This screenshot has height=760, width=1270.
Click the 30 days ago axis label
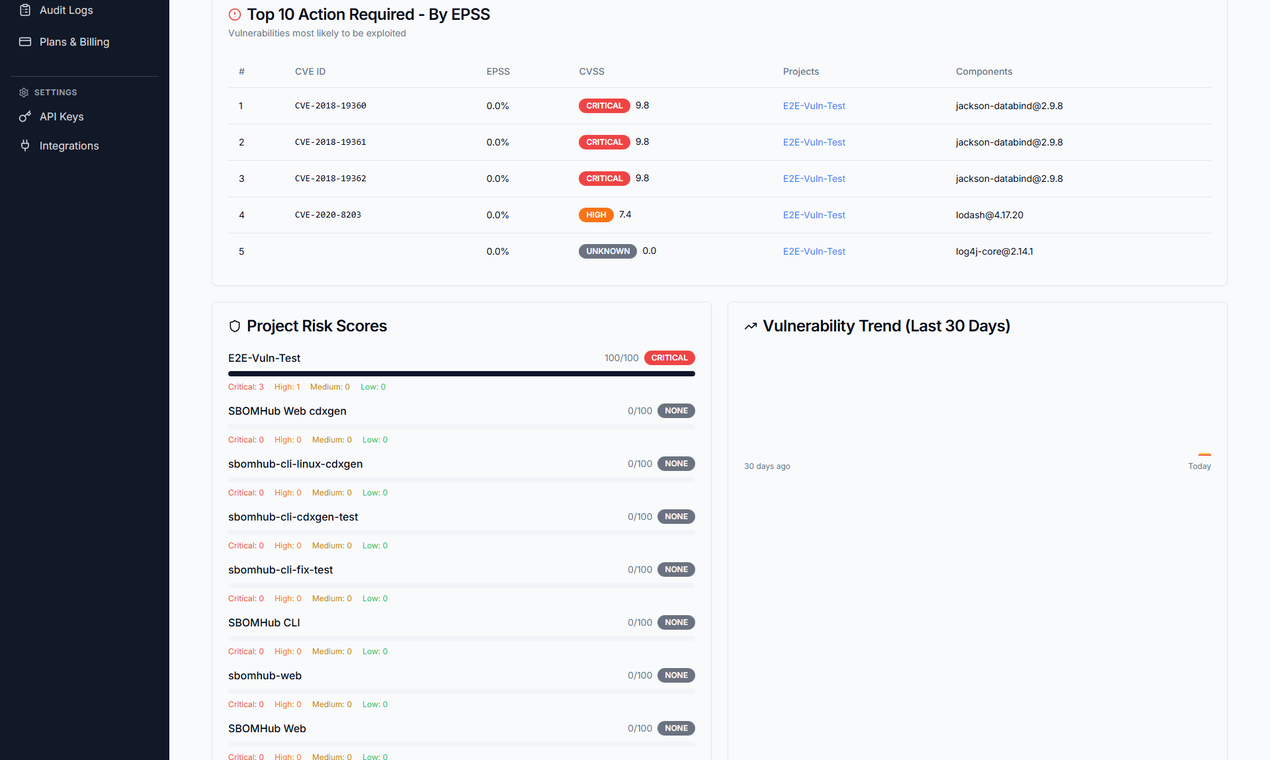[767, 467]
